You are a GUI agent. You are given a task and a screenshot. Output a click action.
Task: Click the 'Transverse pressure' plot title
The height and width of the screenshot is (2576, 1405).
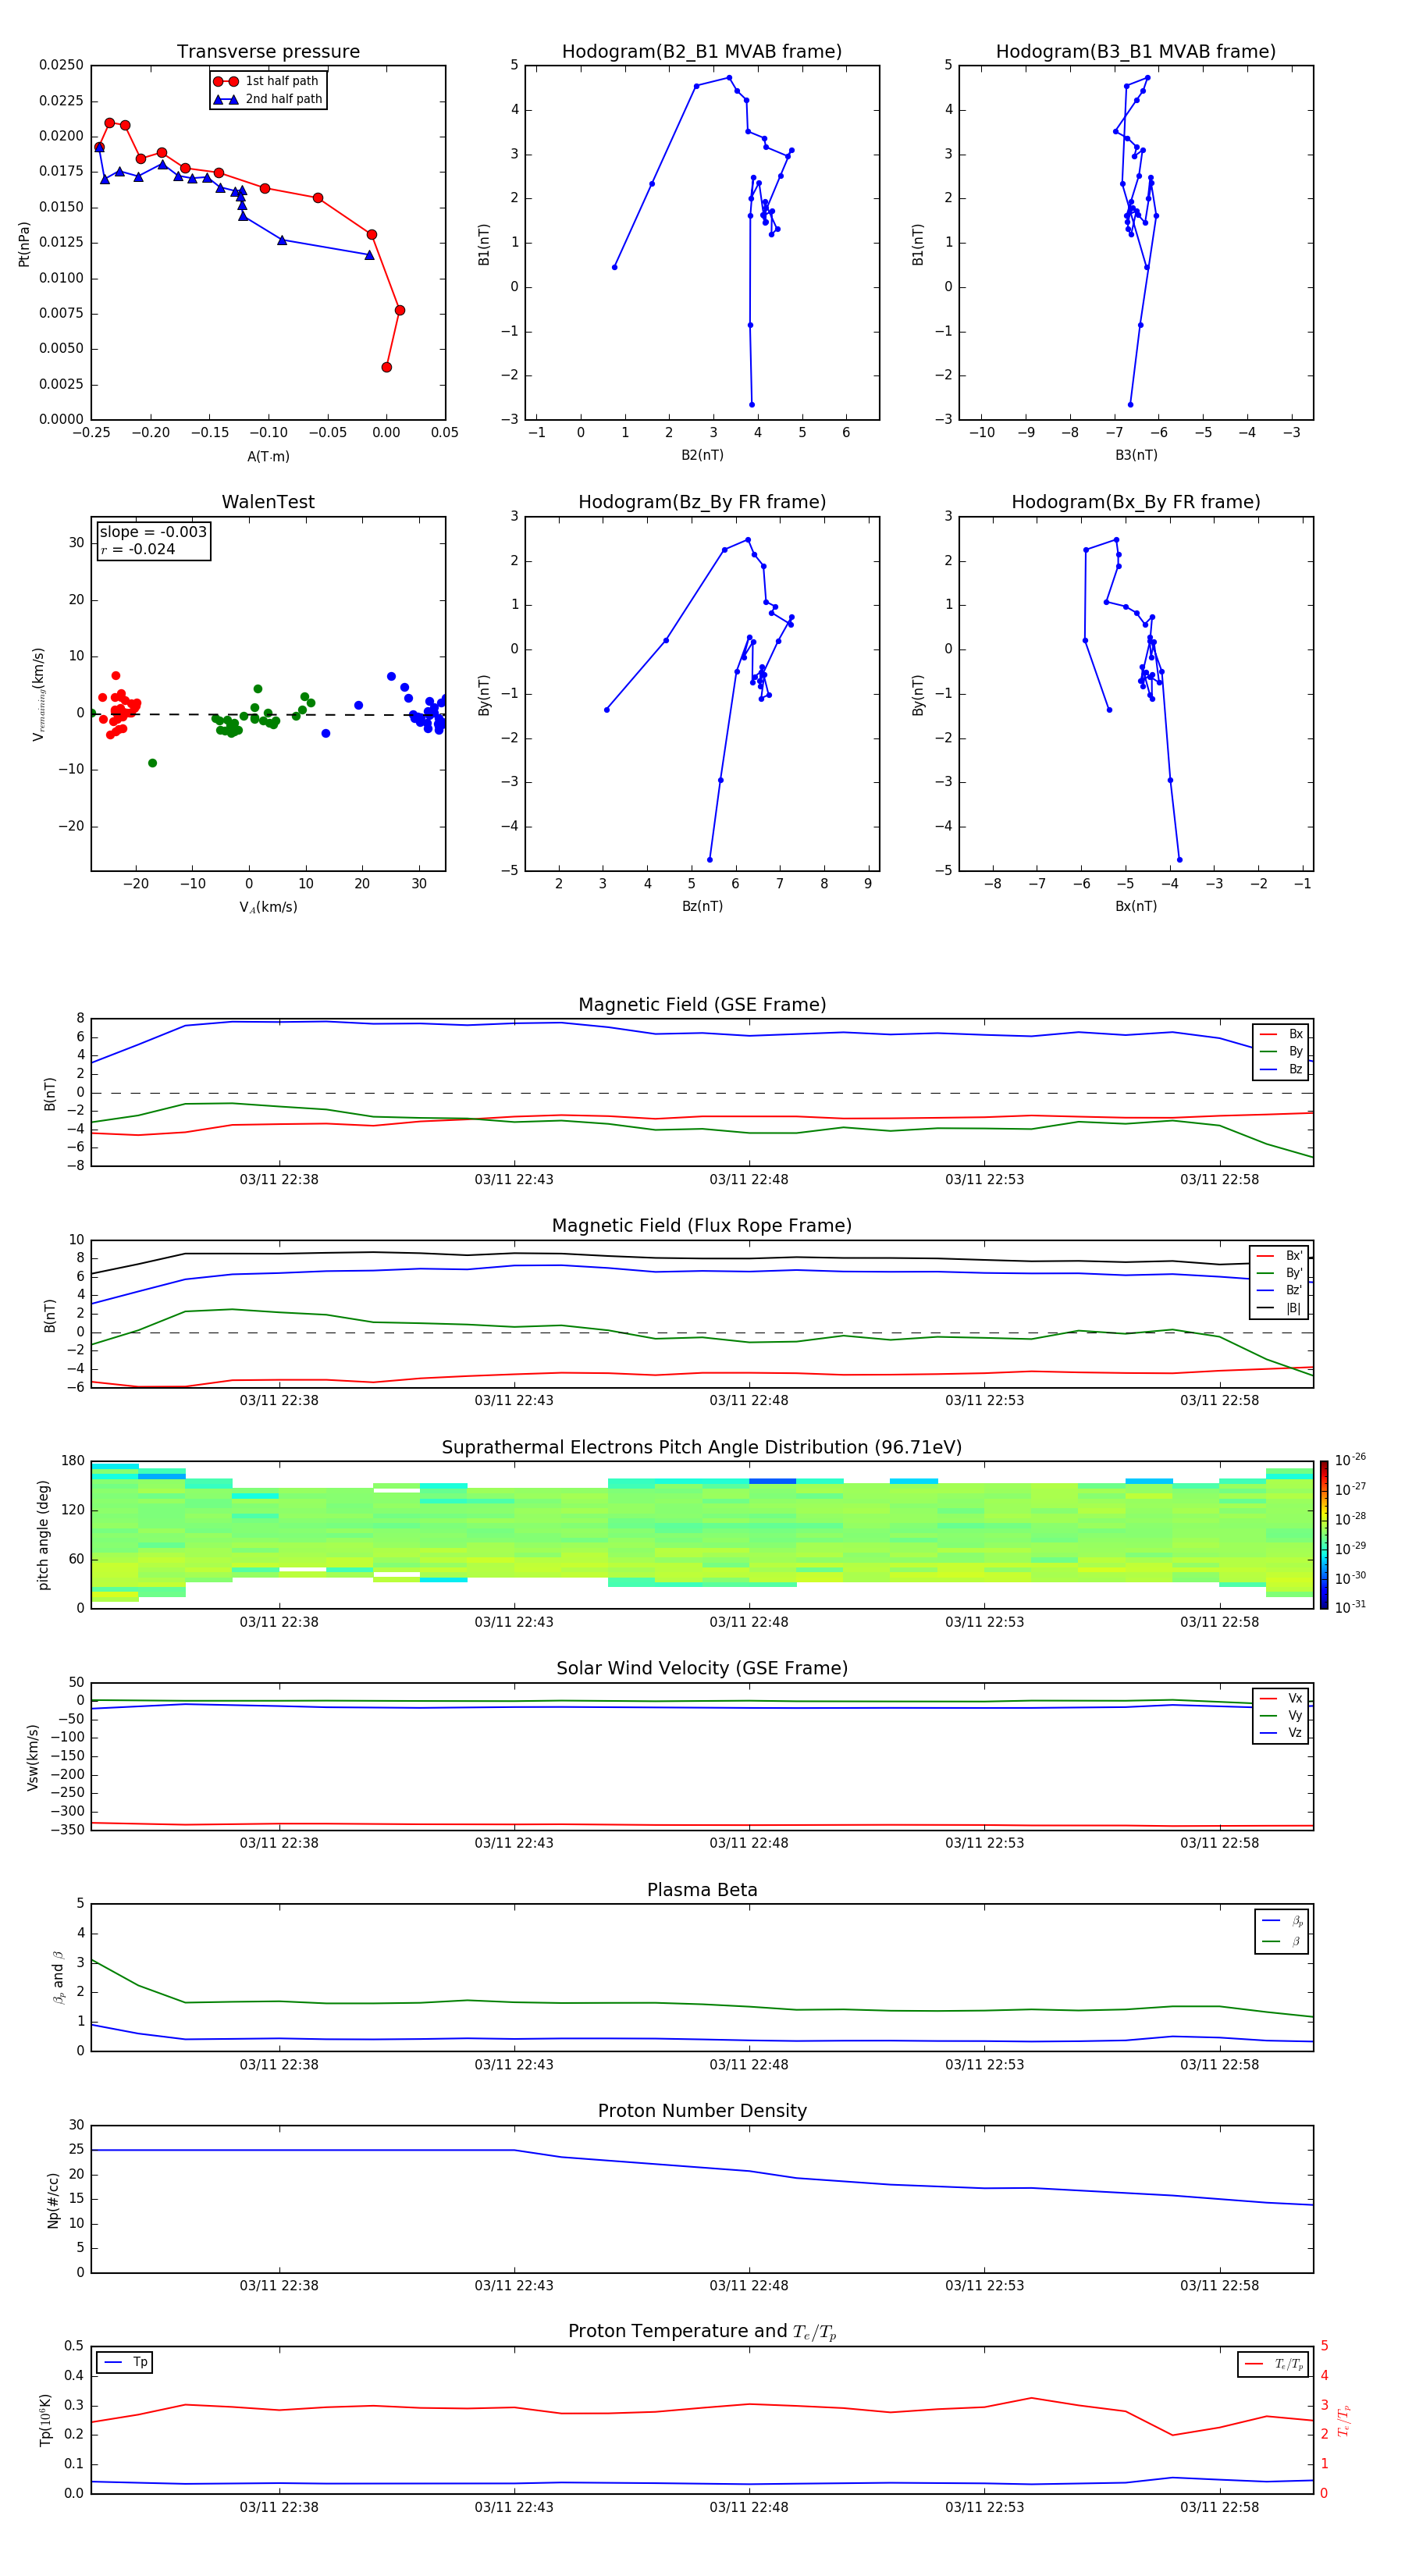point(268,51)
